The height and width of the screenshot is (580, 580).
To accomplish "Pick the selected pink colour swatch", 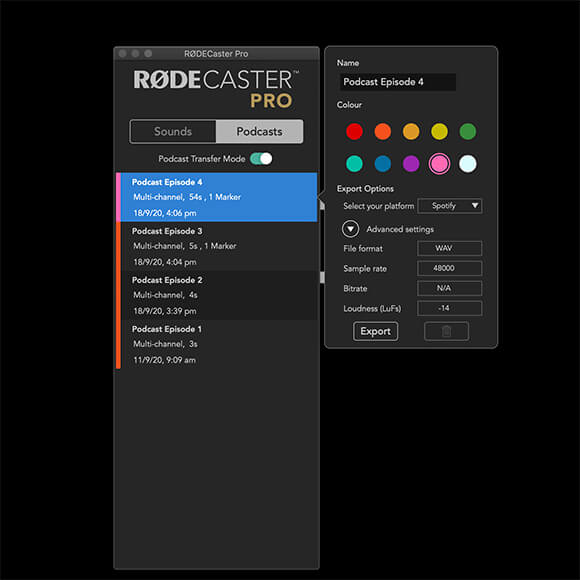I will click(439, 163).
